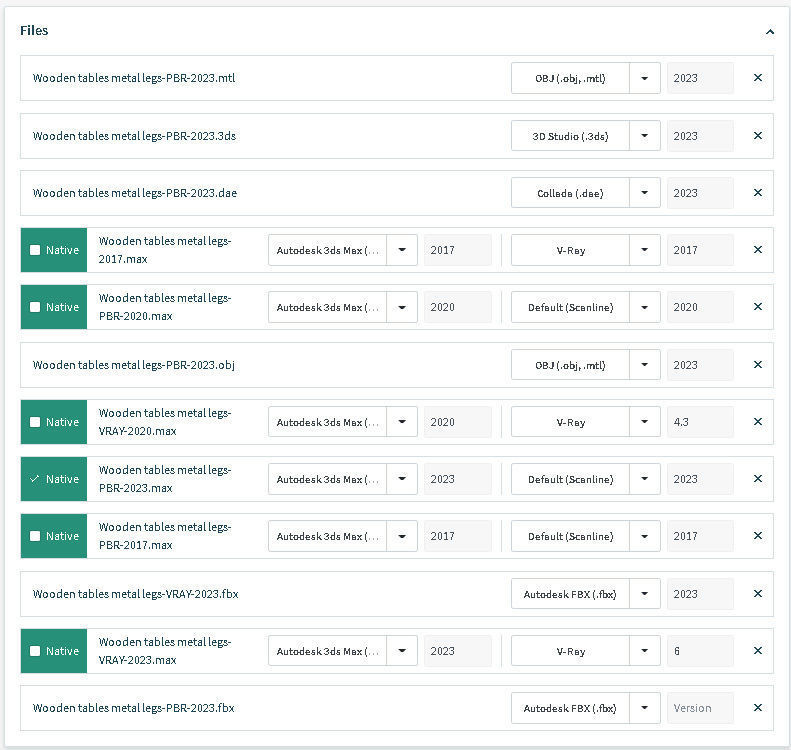Collapse the Files section
Viewport: 791px width, 750px height.
pyautogui.click(x=769, y=31)
